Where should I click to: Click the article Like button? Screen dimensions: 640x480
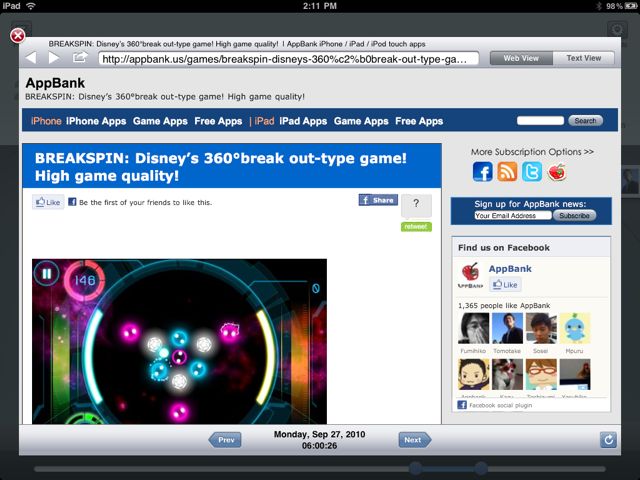[48, 202]
